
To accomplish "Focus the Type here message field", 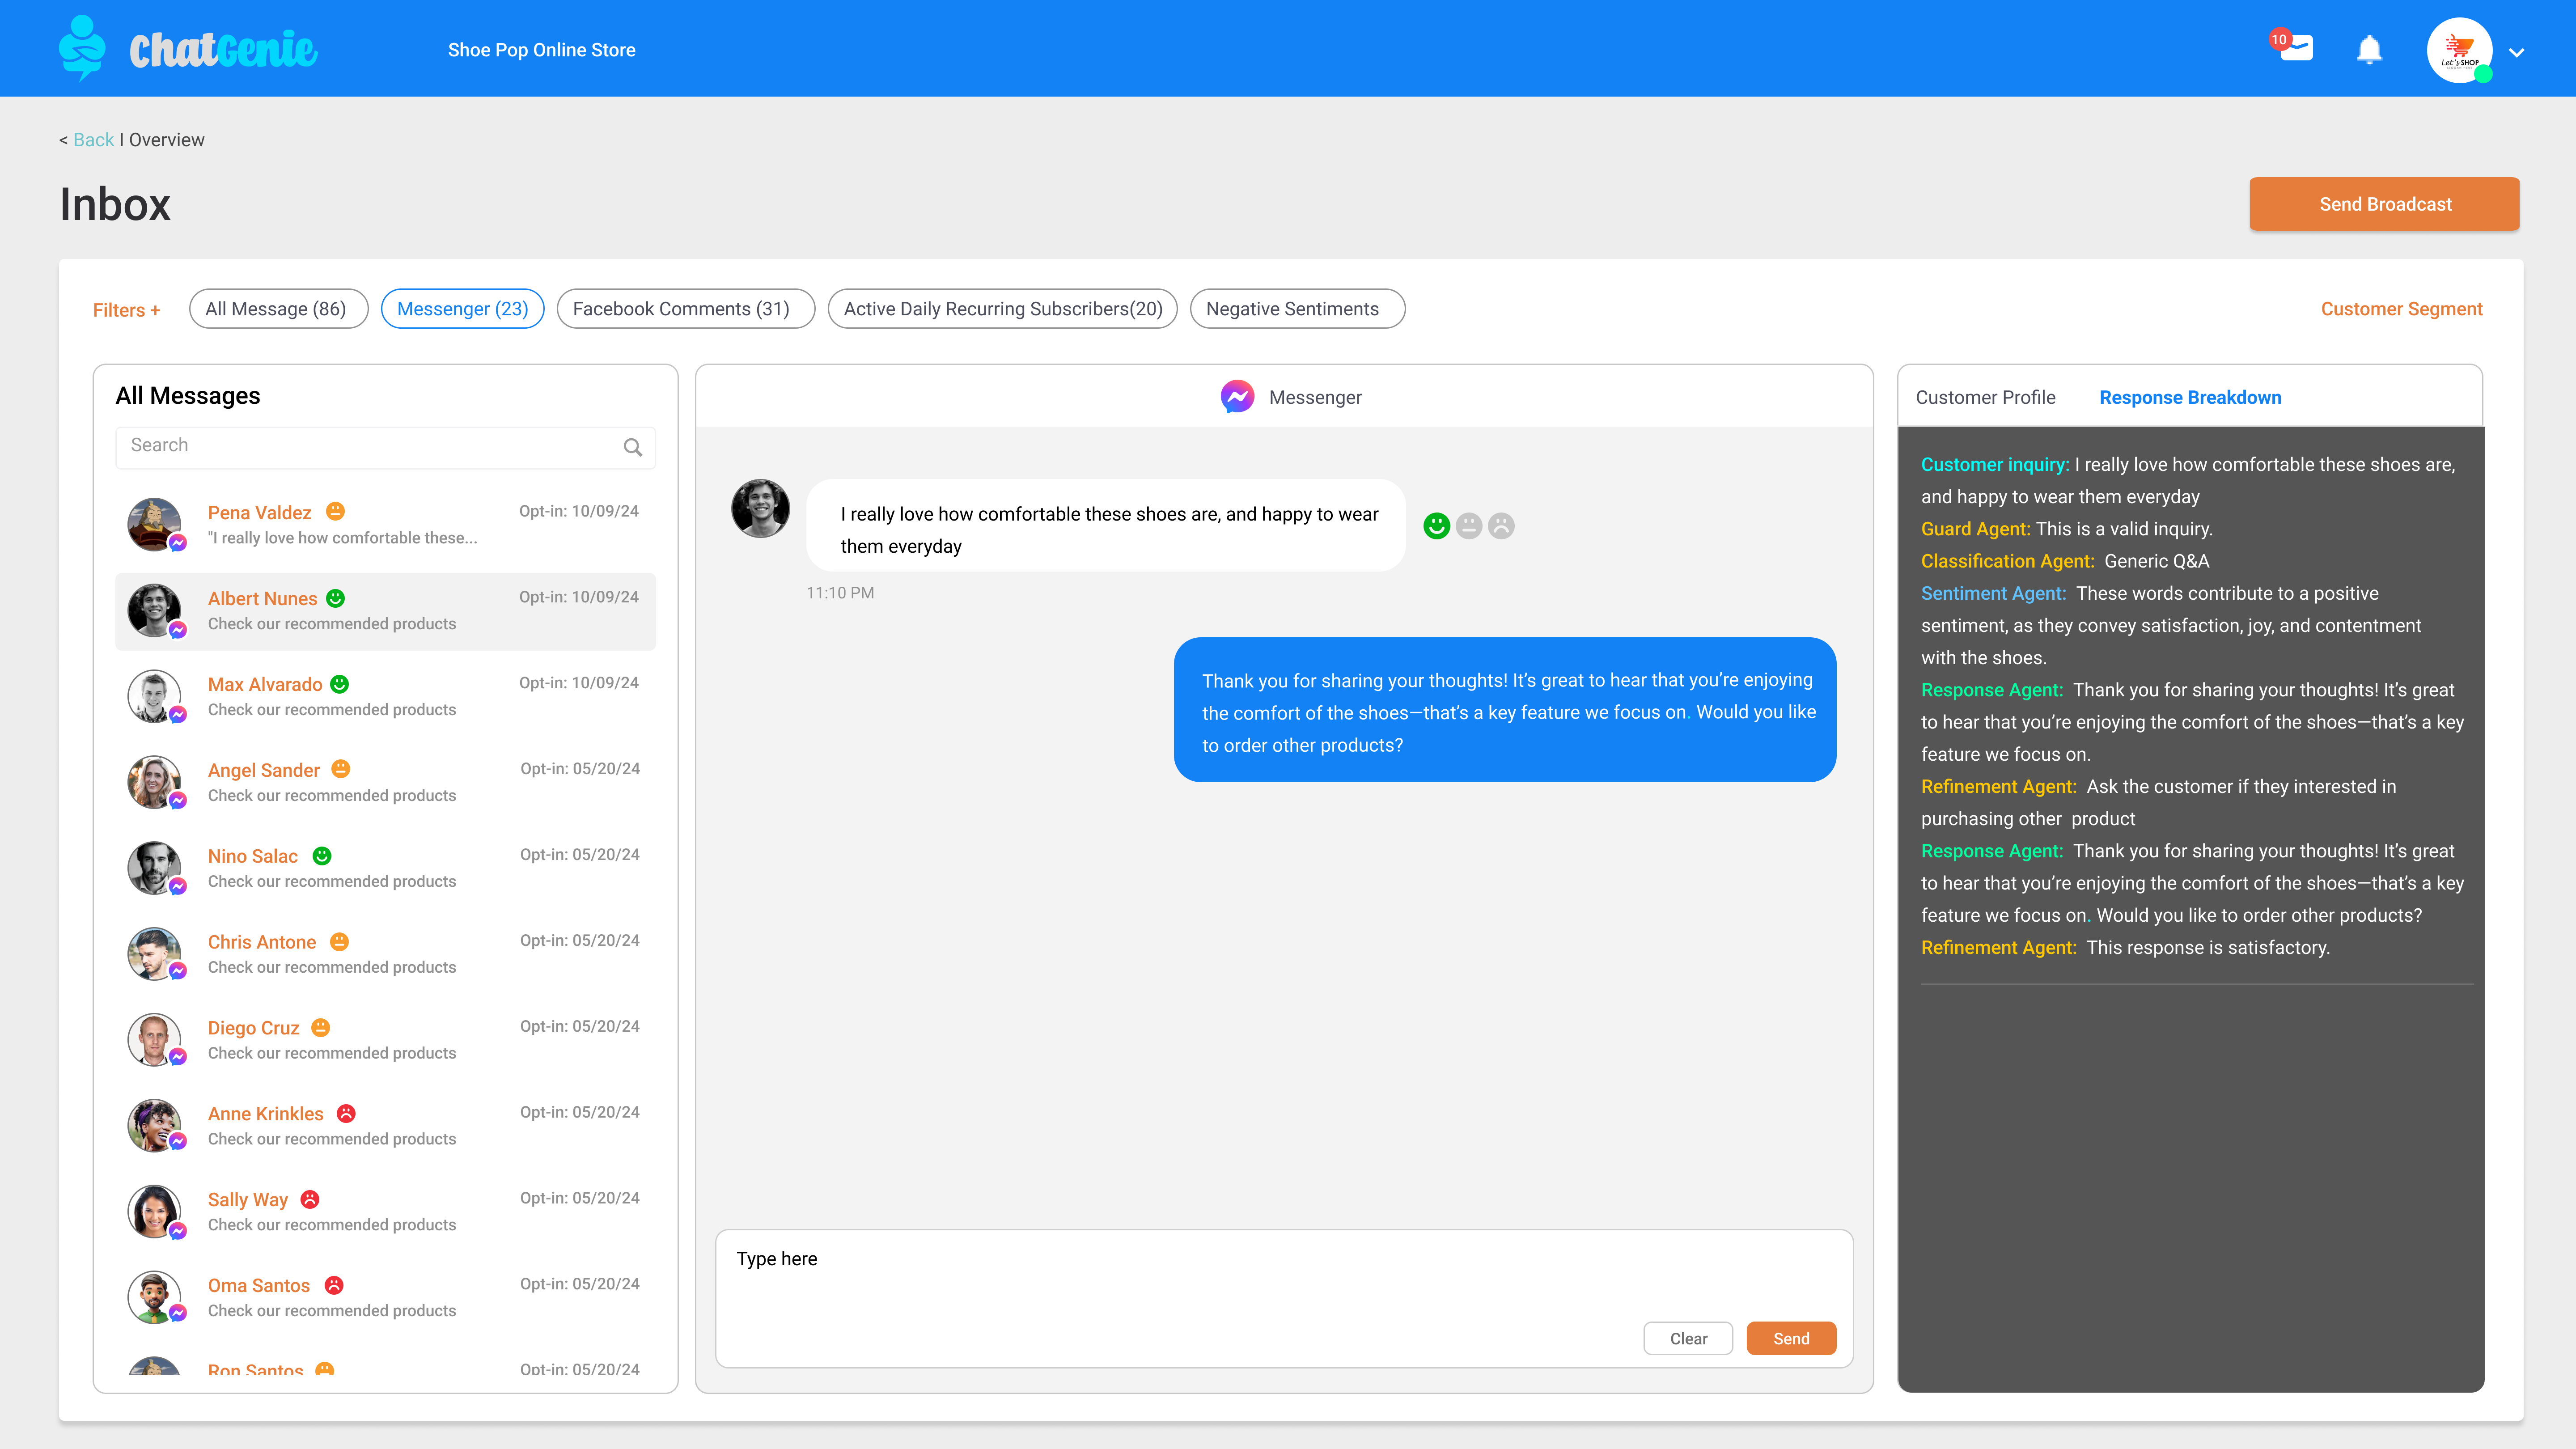I will click(x=1284, y=1299).
